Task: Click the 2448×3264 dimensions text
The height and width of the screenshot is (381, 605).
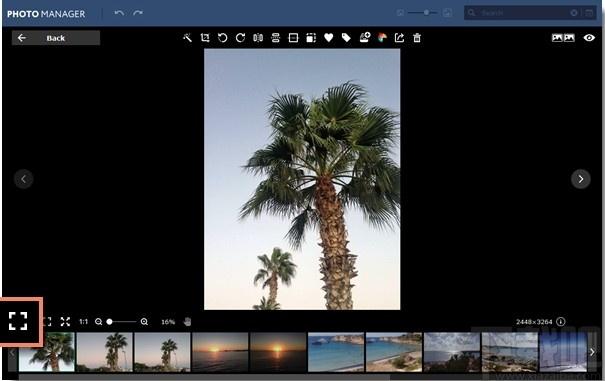Action: pos(534,322)
